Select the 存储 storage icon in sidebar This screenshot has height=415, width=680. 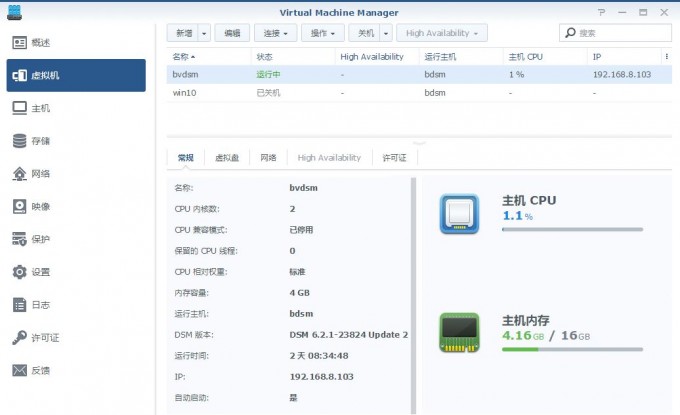tap(19, 141)
